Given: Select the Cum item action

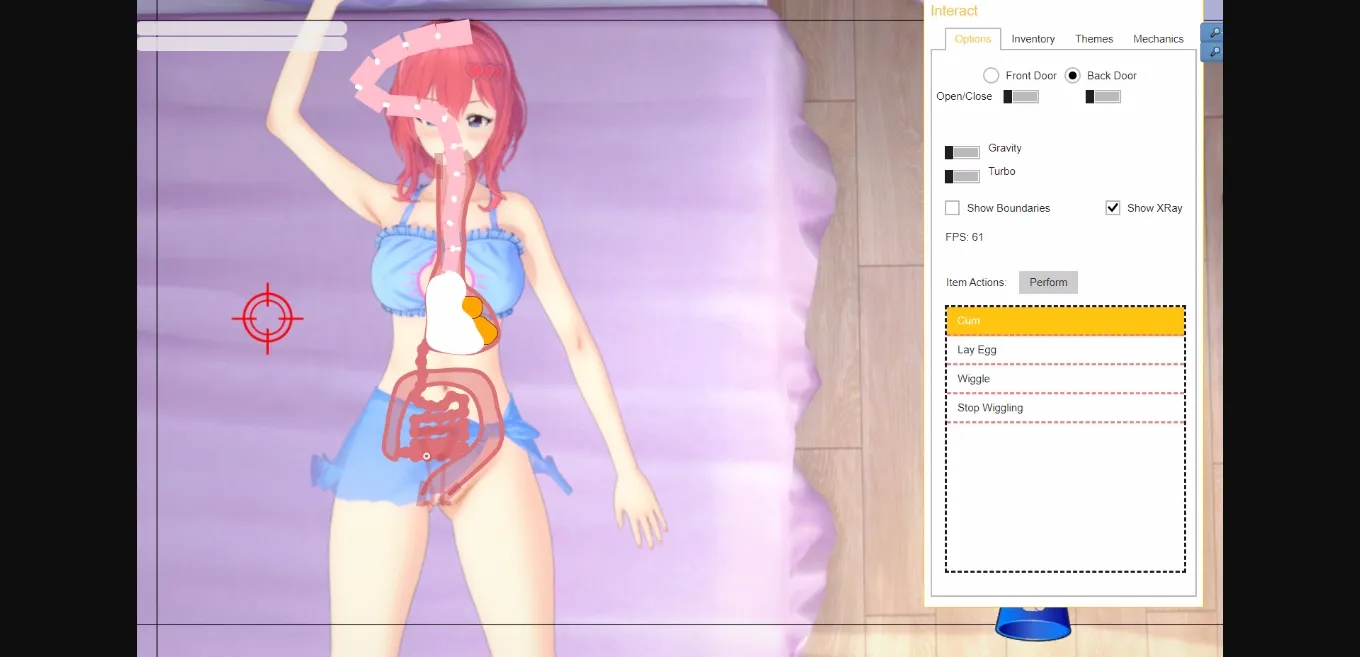Looking at the screenshot, I should click(1065, 320).
